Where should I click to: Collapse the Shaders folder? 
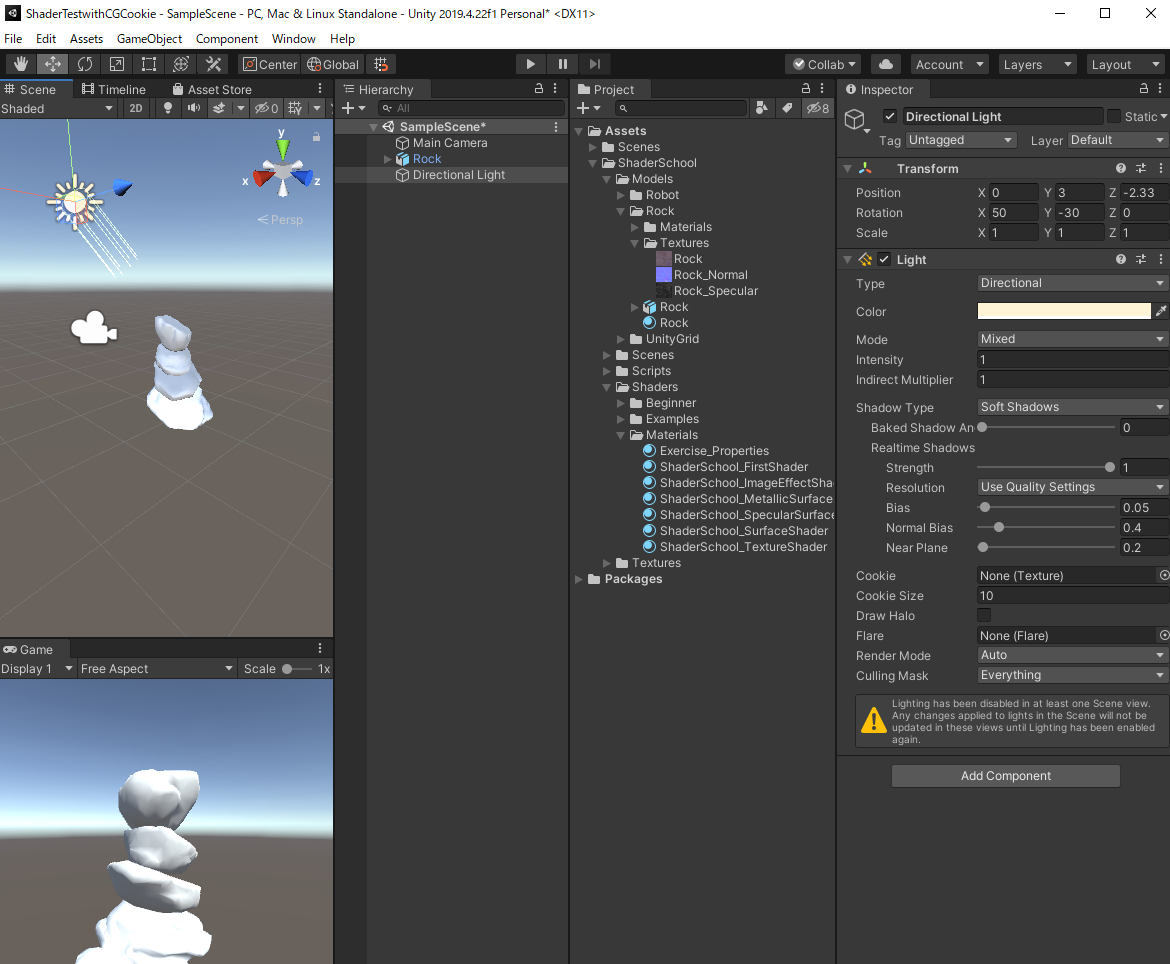click(607, 386)
